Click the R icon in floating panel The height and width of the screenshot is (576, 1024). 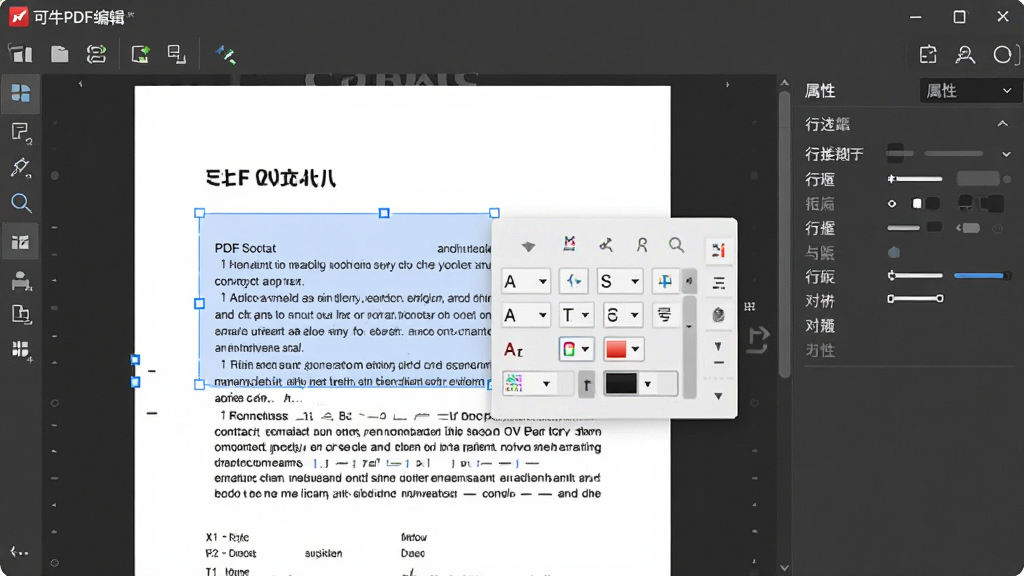pos(642,245)
